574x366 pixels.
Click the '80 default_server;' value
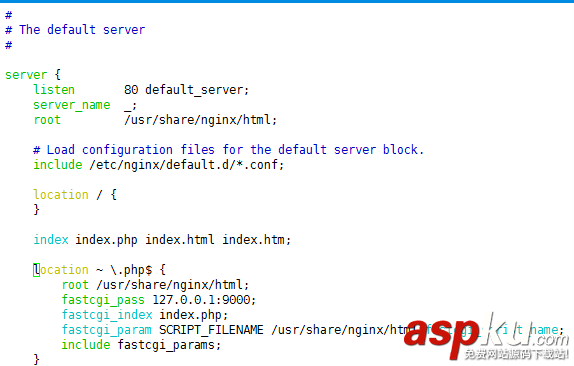[186, 90]
